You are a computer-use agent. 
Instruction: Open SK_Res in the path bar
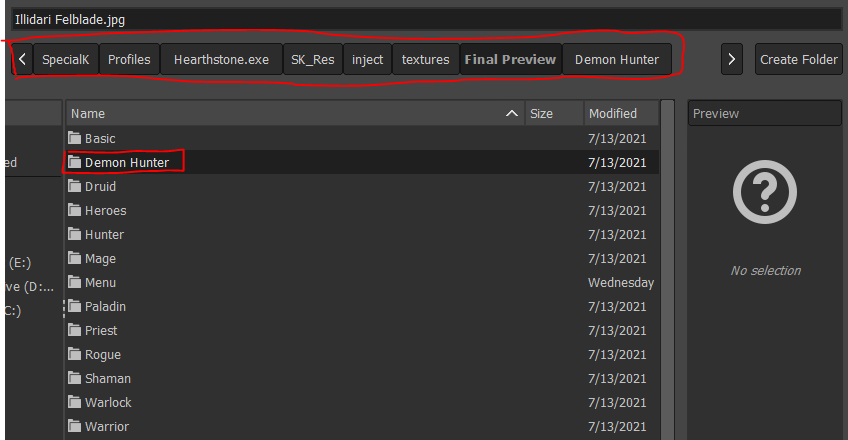coord(313,60)
